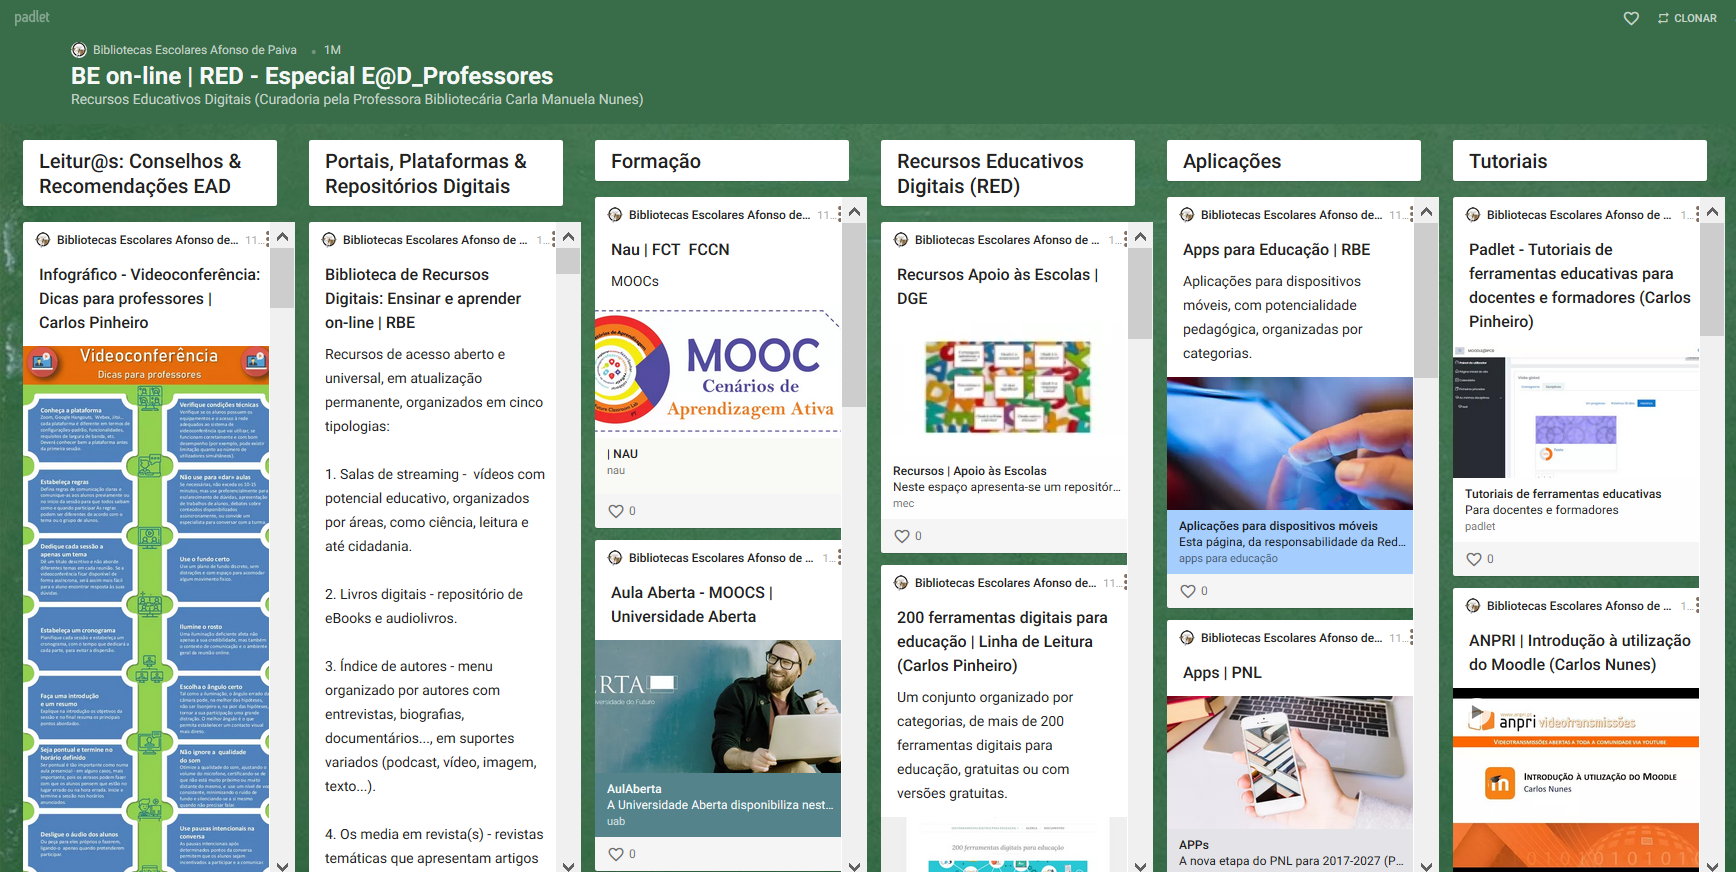Image resolution: width=1736 pixels, height=872 pixels.
Task: Like this padlet with the top-right heart
Action: (x=1631, y=18)
